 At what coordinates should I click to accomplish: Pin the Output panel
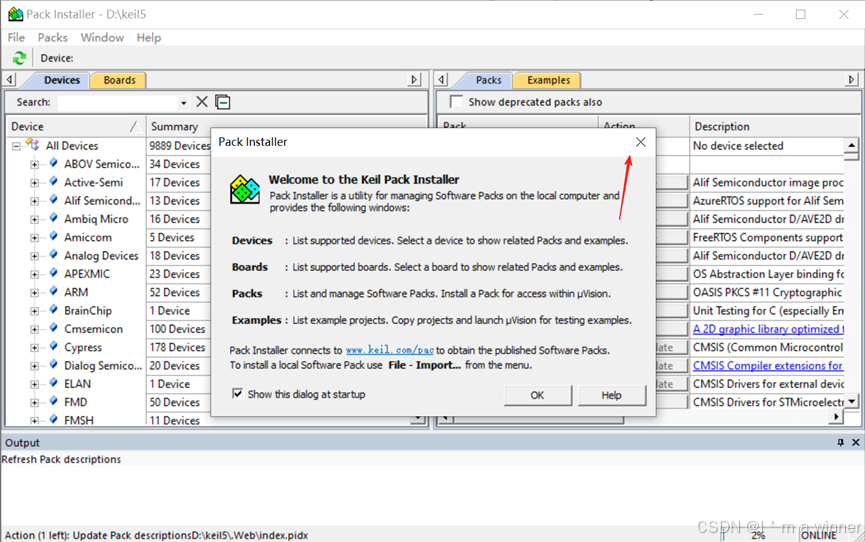click(840, 443)
